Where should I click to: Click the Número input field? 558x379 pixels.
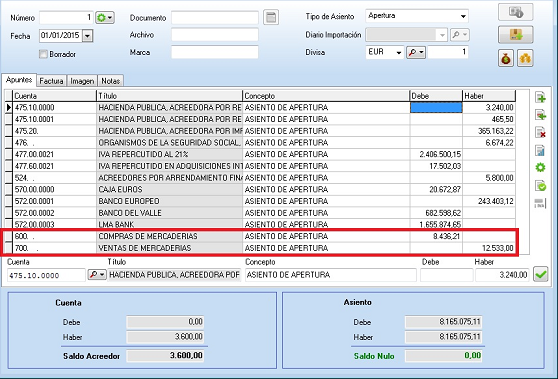(x=66, y=17)
